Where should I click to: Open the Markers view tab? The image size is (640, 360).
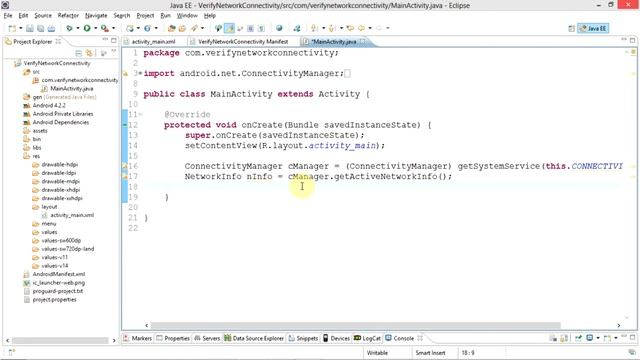point(138,338)
